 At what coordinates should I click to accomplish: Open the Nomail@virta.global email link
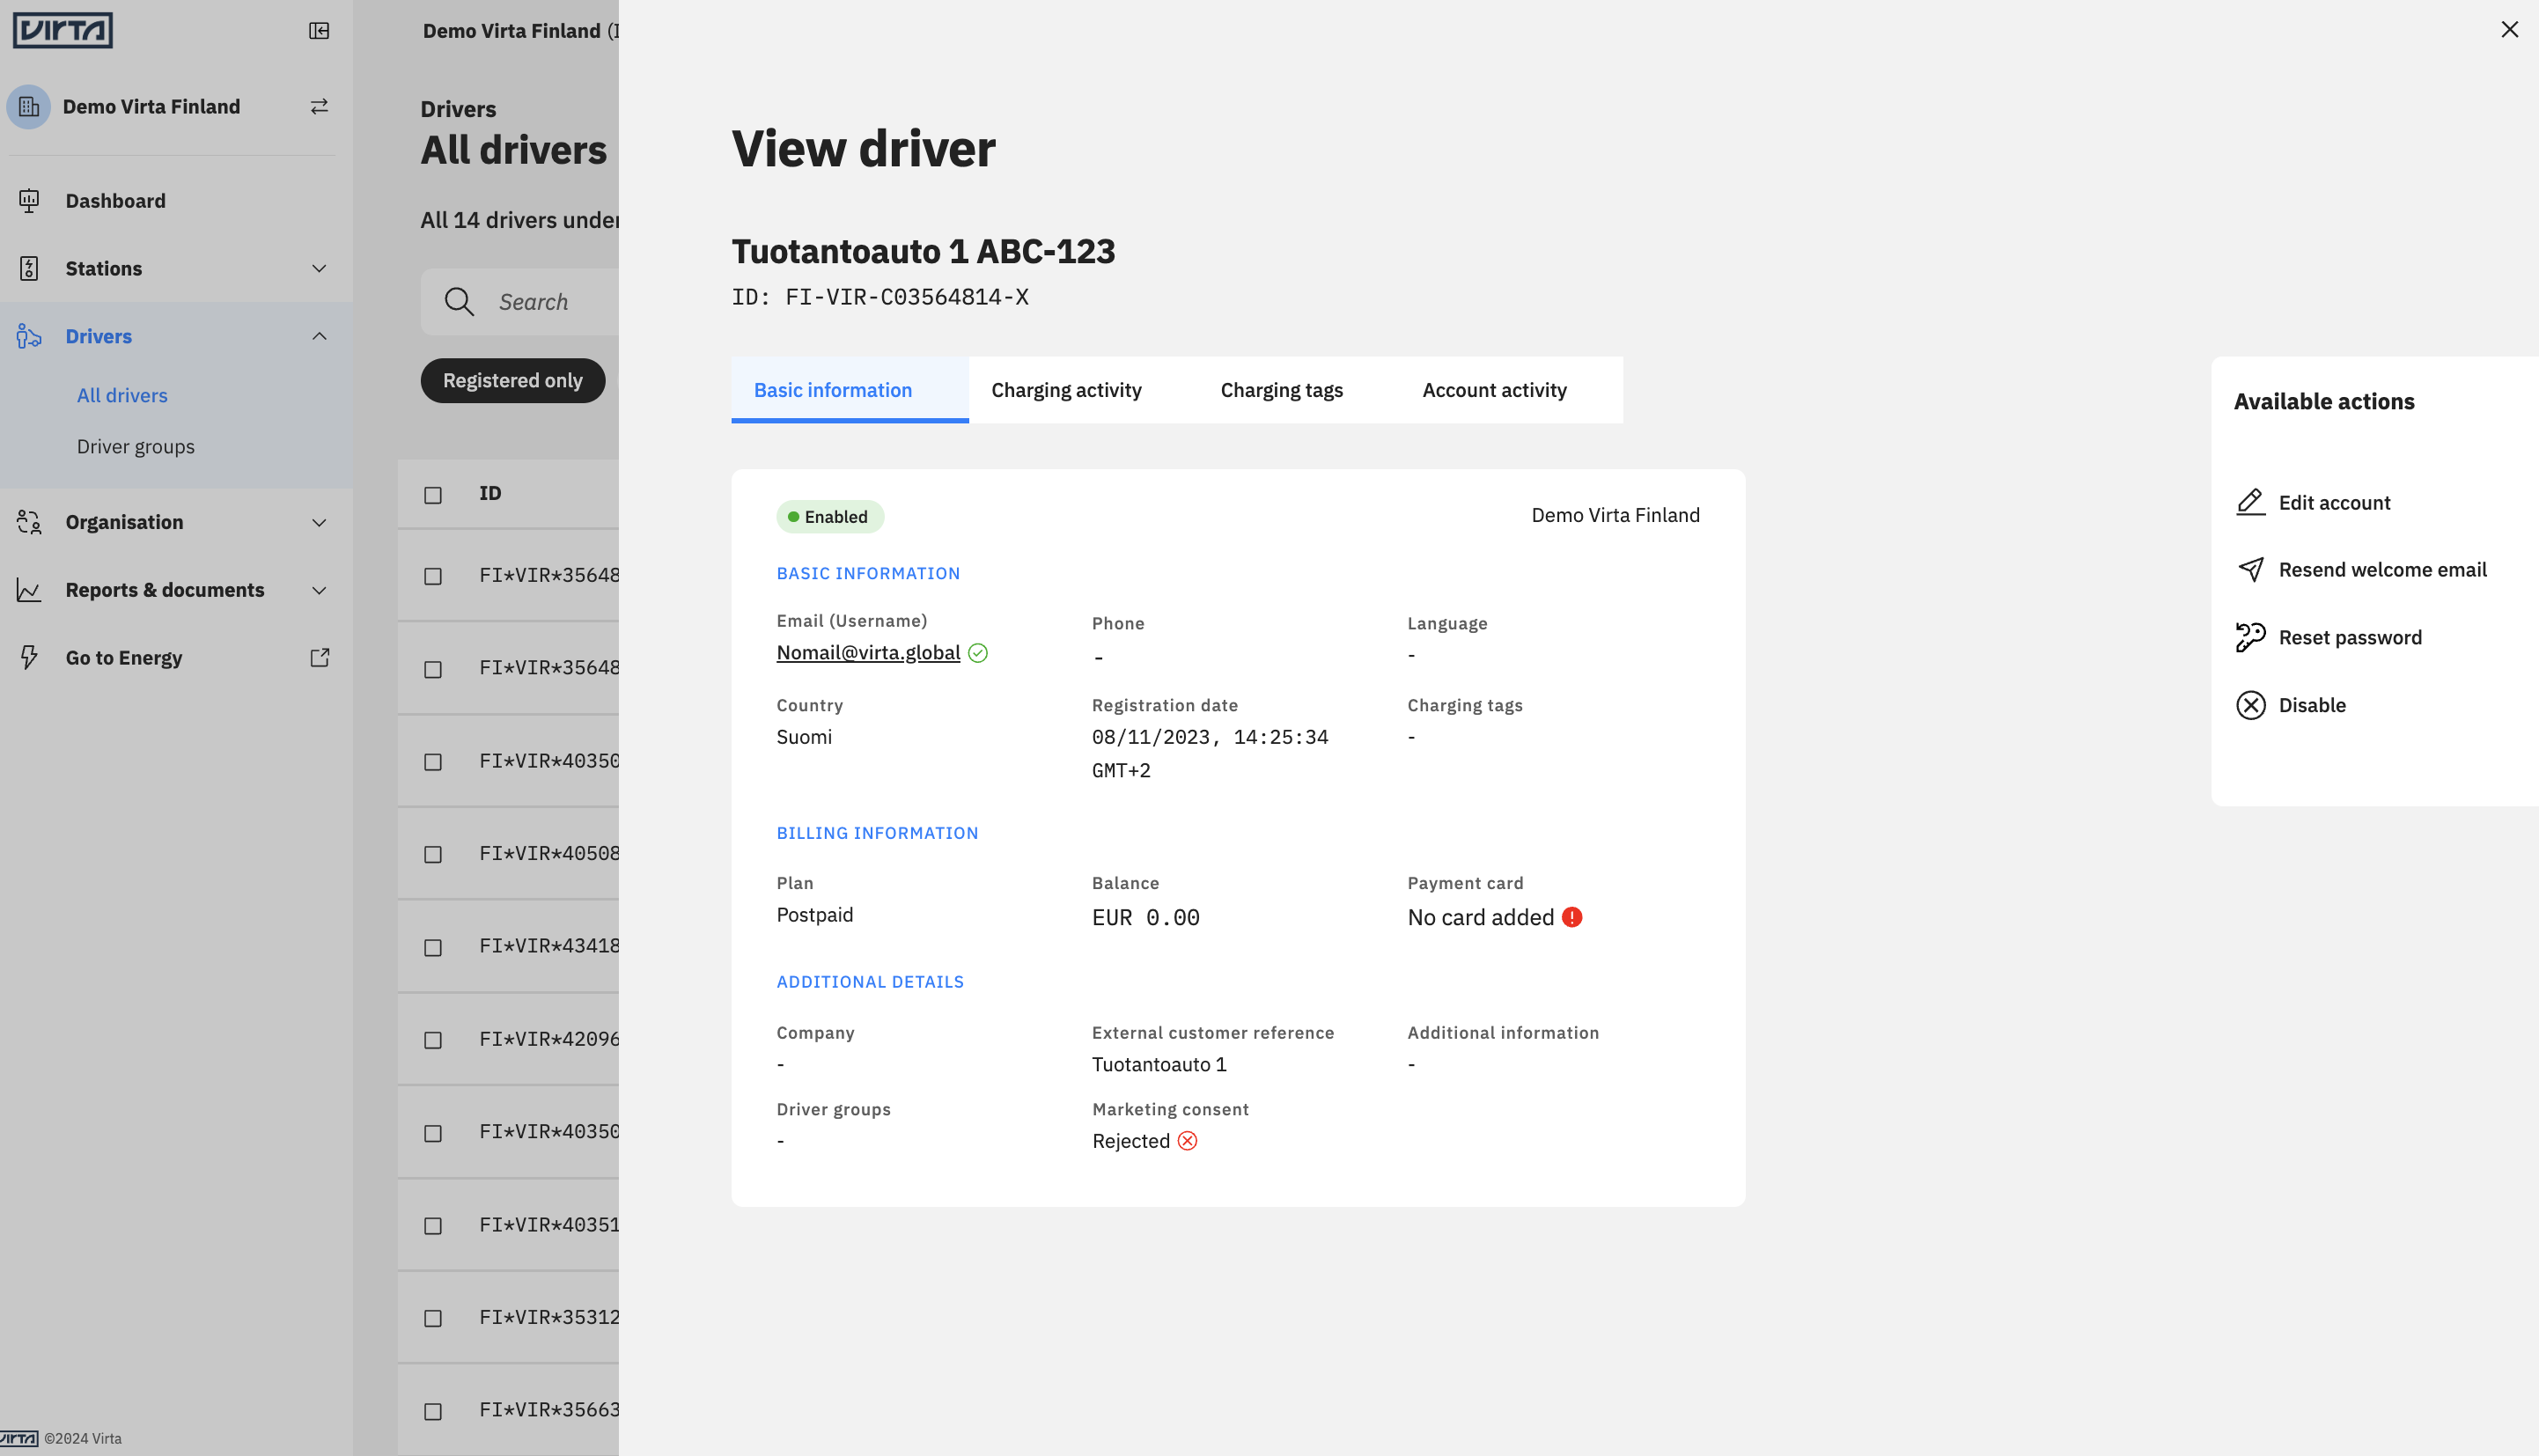(x=868, y=653)
